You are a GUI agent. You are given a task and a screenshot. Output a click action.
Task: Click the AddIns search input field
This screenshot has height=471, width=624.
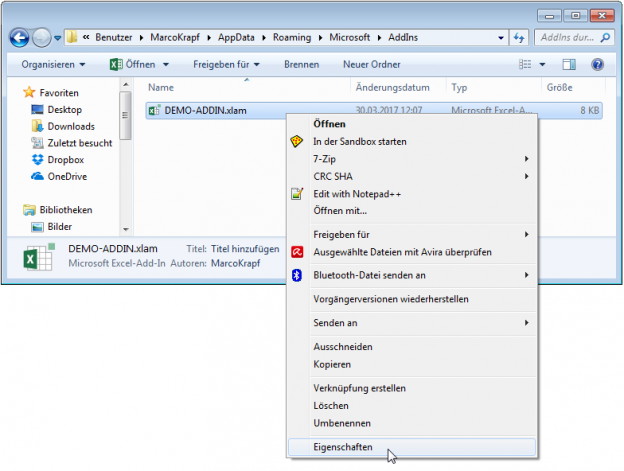565,38
